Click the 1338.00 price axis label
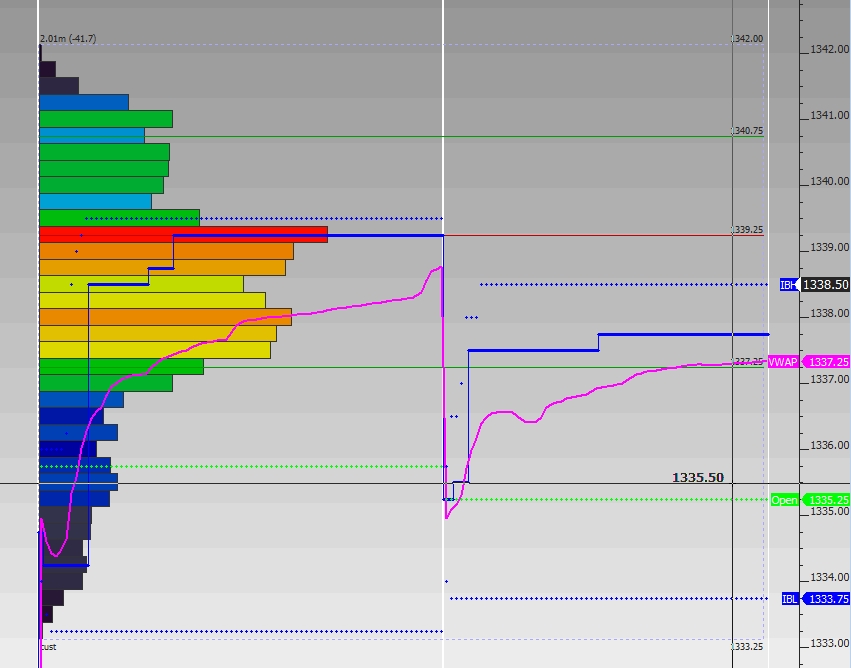 829,313
